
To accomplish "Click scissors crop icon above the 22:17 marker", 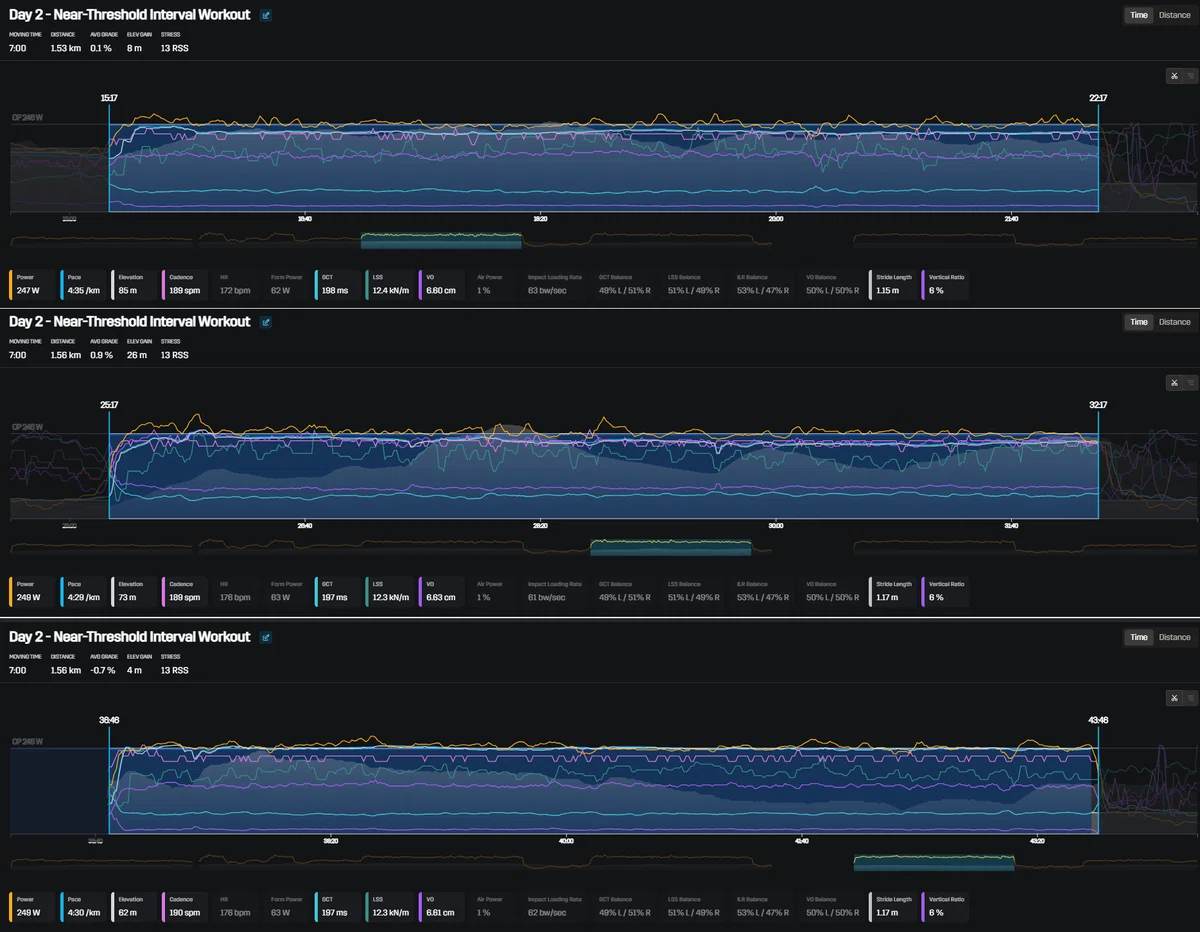I will tap(1174, 75).
